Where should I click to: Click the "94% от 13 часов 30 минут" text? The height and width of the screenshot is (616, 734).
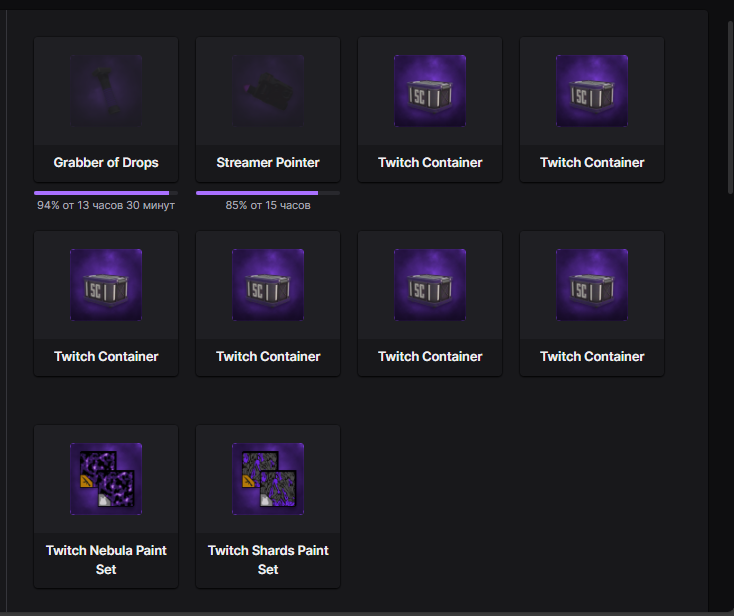coord(106,206)
